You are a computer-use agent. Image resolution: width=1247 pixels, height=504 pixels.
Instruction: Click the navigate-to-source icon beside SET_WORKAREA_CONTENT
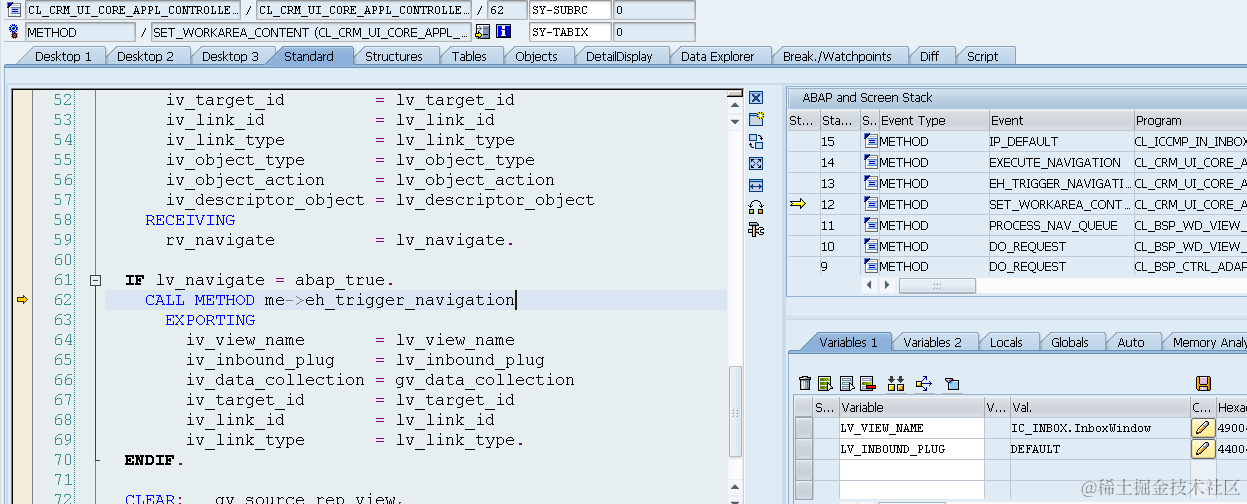[483, 32]
